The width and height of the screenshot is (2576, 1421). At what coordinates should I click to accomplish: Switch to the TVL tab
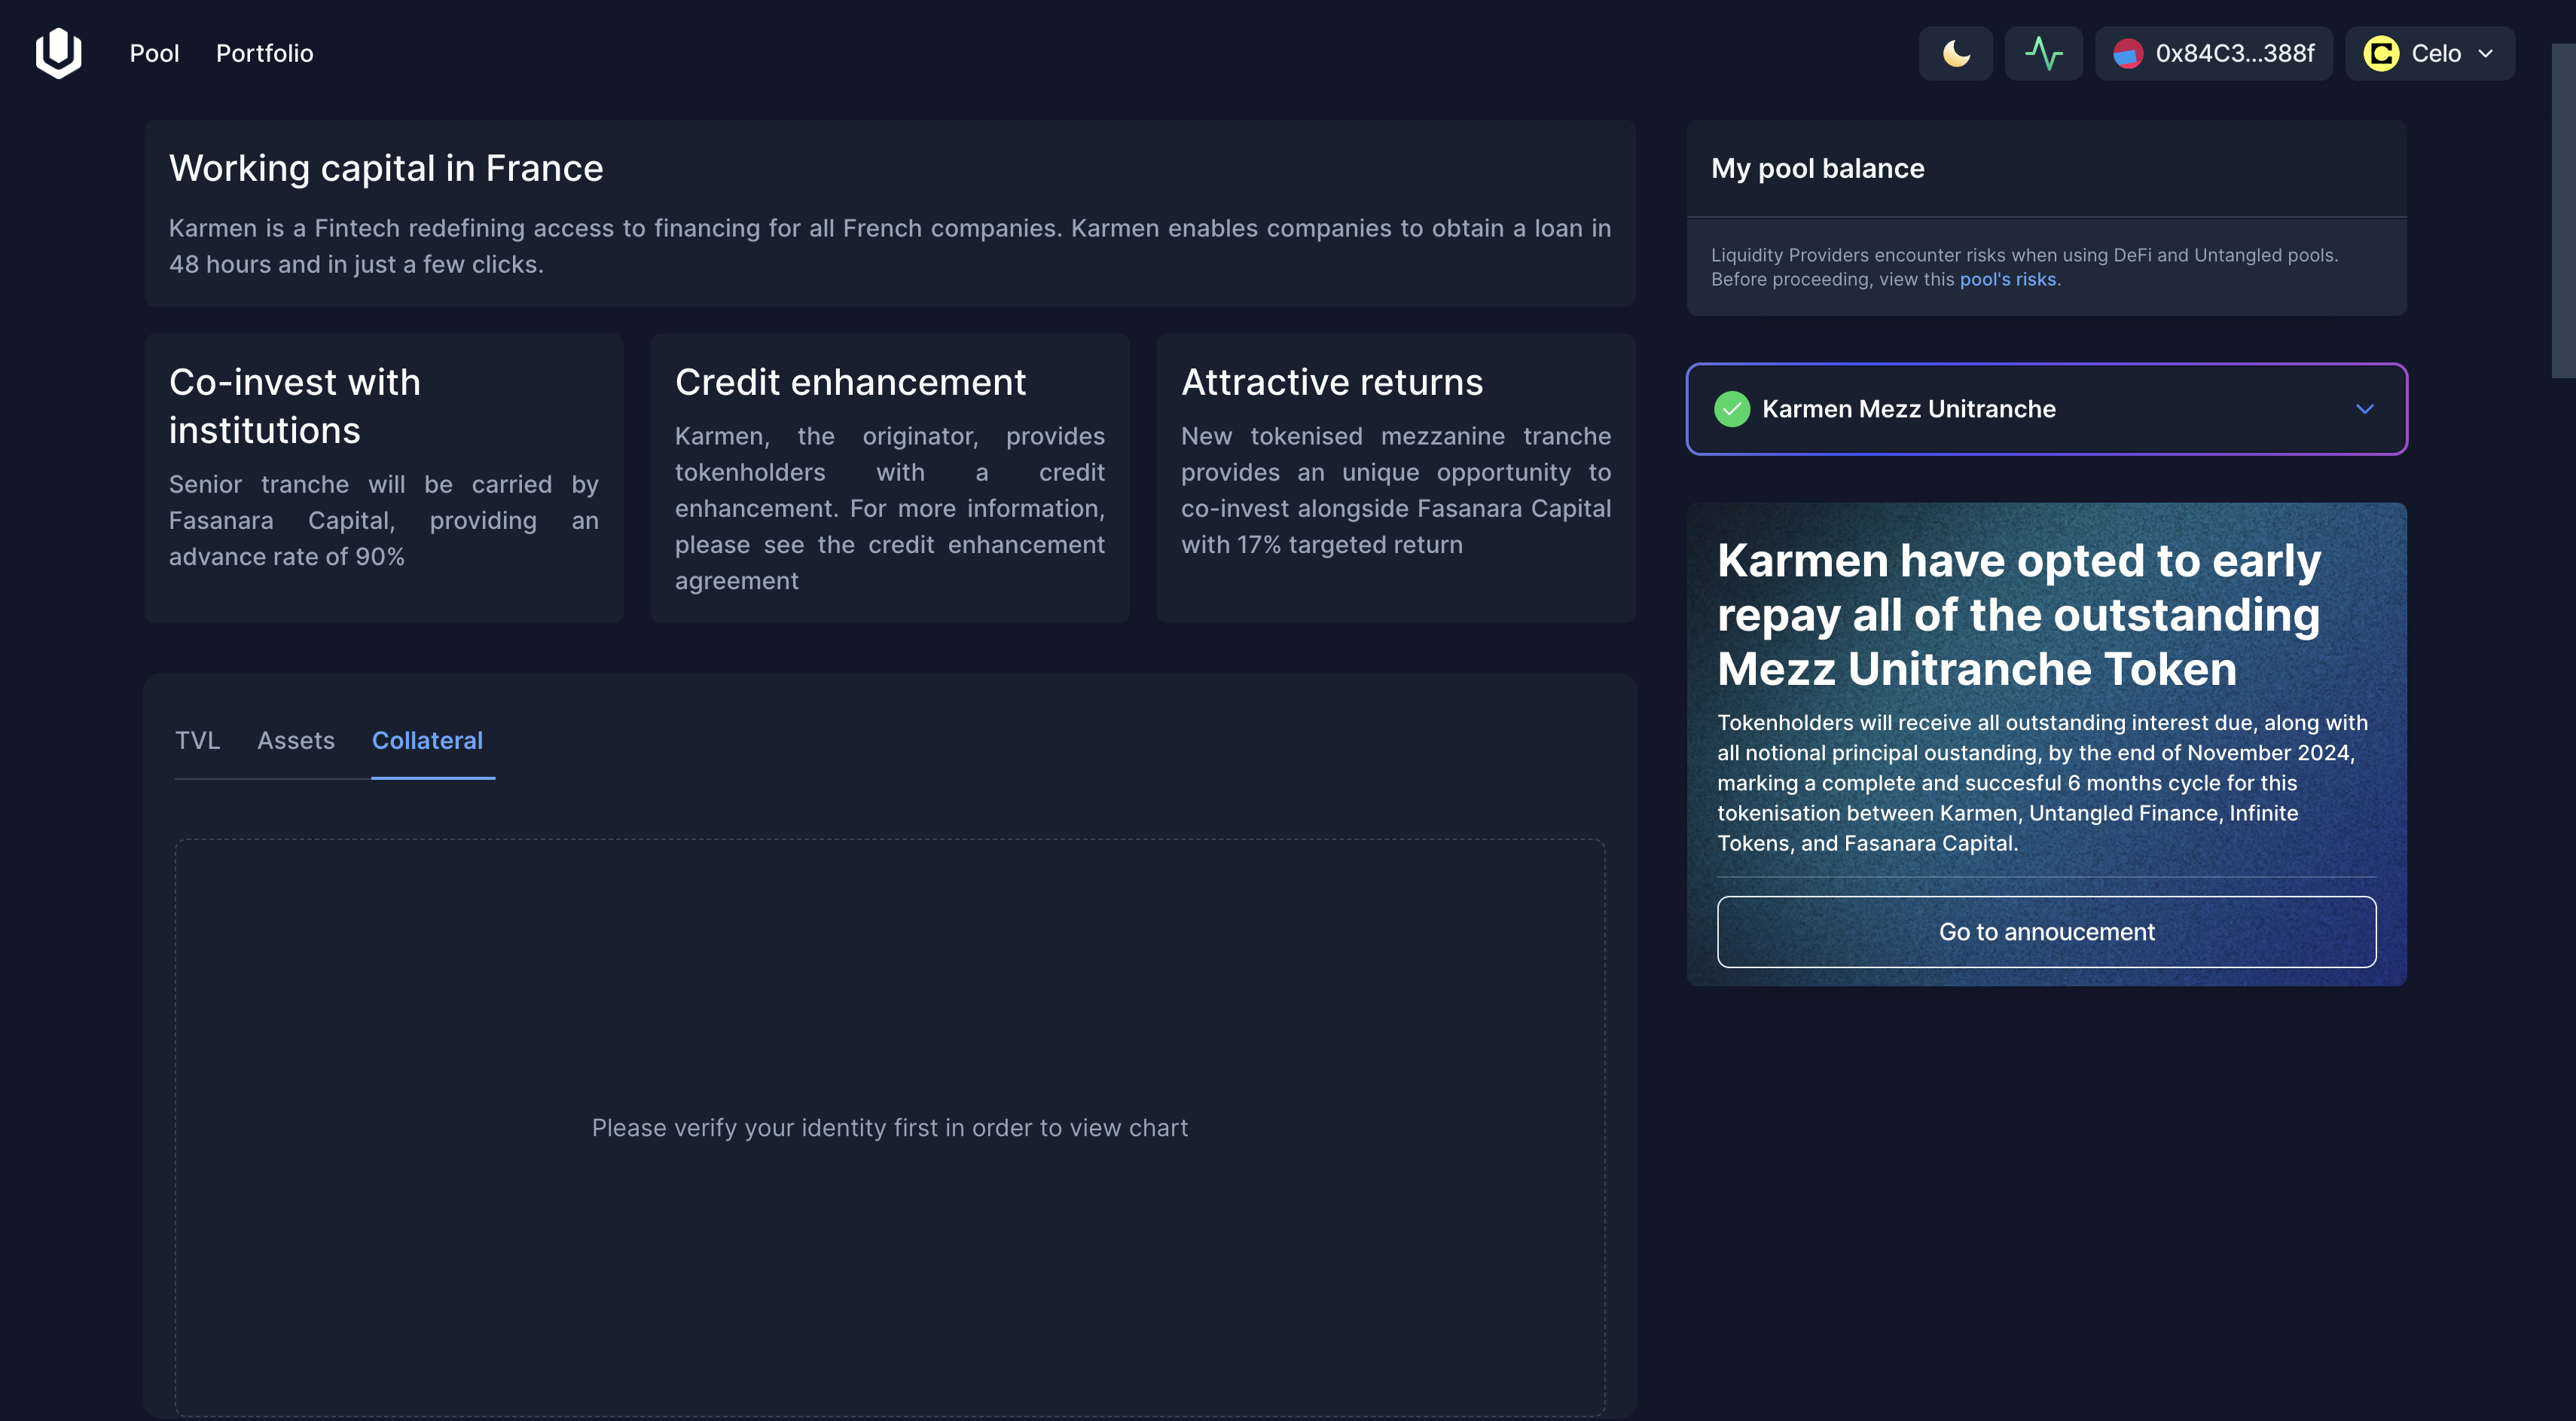click(x=197, y=740)
